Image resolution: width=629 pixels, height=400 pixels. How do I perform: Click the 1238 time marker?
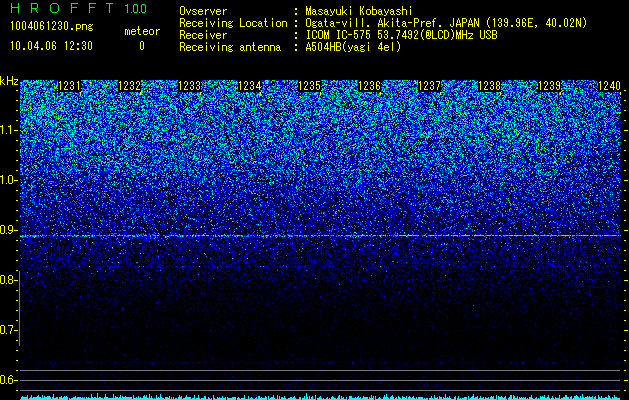(x=489, y=86)
